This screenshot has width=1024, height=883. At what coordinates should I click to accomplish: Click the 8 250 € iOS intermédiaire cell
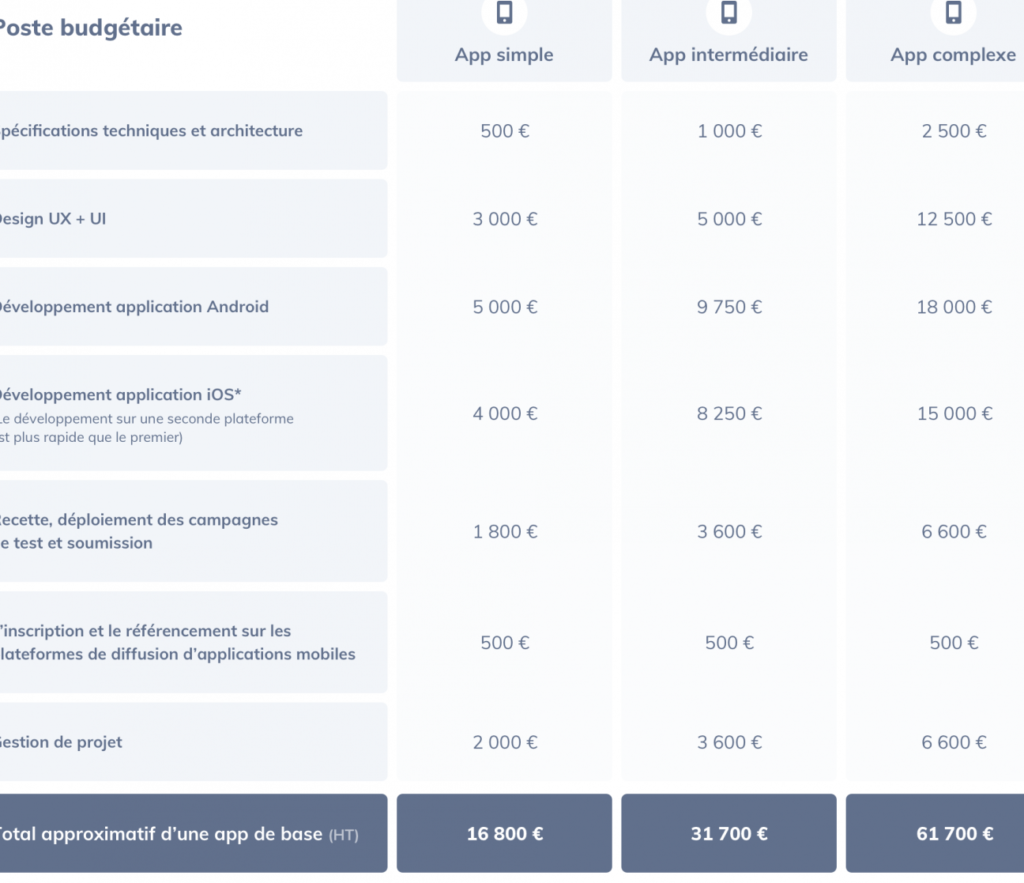click(x=729, y=413)
